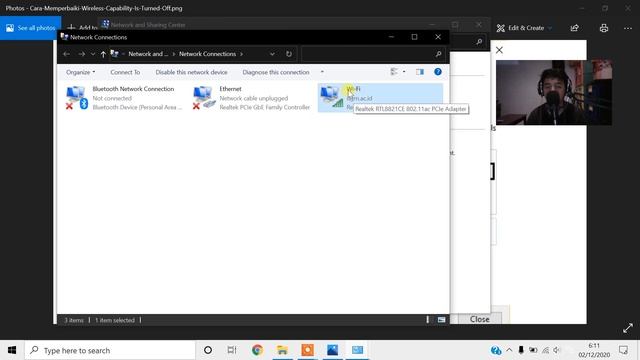Open Edit & Create menu in Photos
This screenshot has height=360, width=640.
pos(524,28)
